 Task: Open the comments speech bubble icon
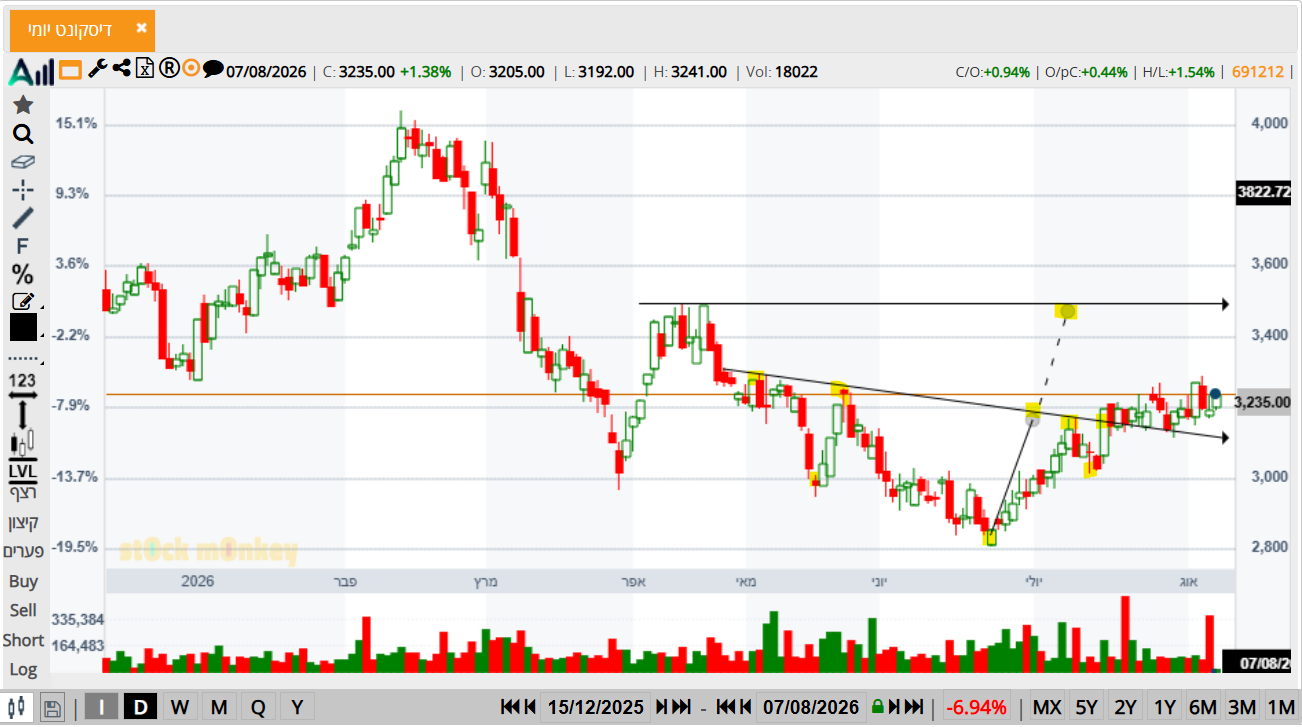213,69
